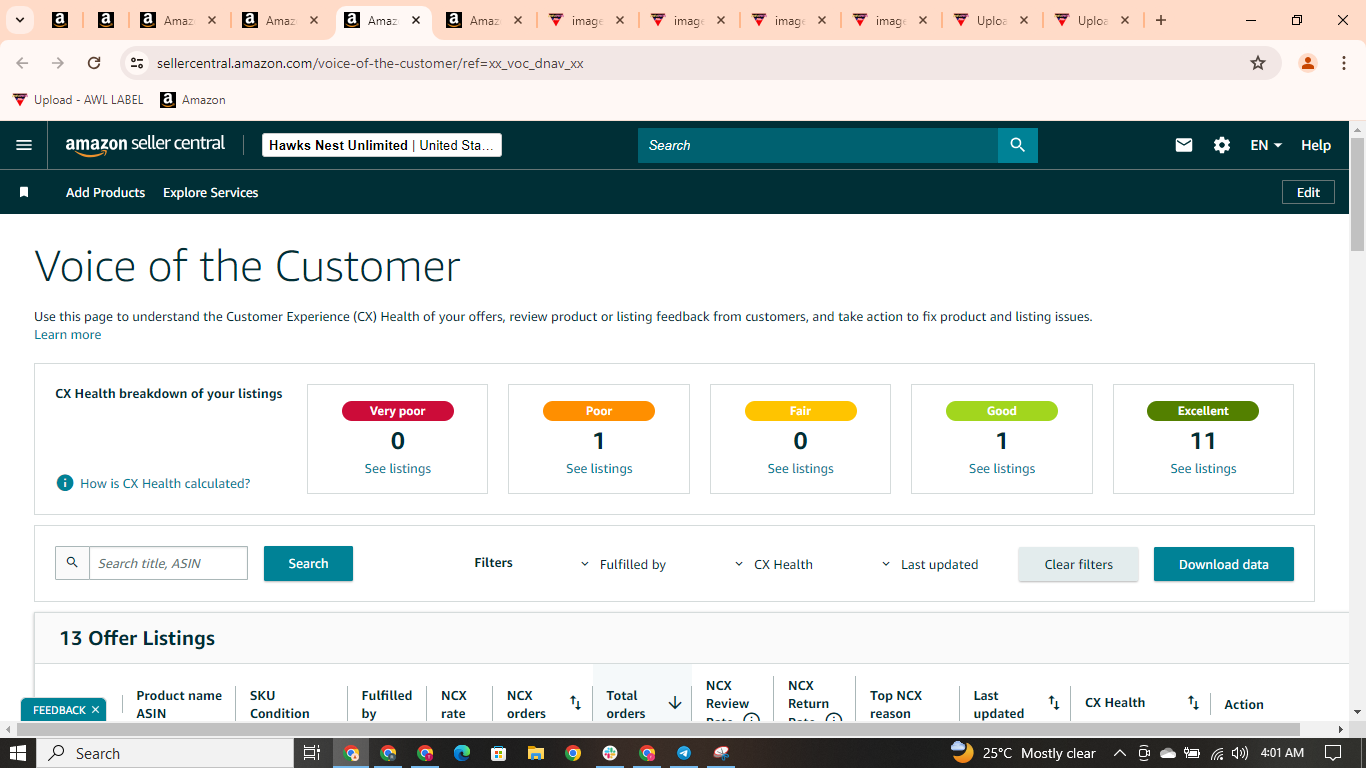This screenshot has width=1366, height=768.
Task: Sort by Last updated arrows
Action: click(1054, 703)
